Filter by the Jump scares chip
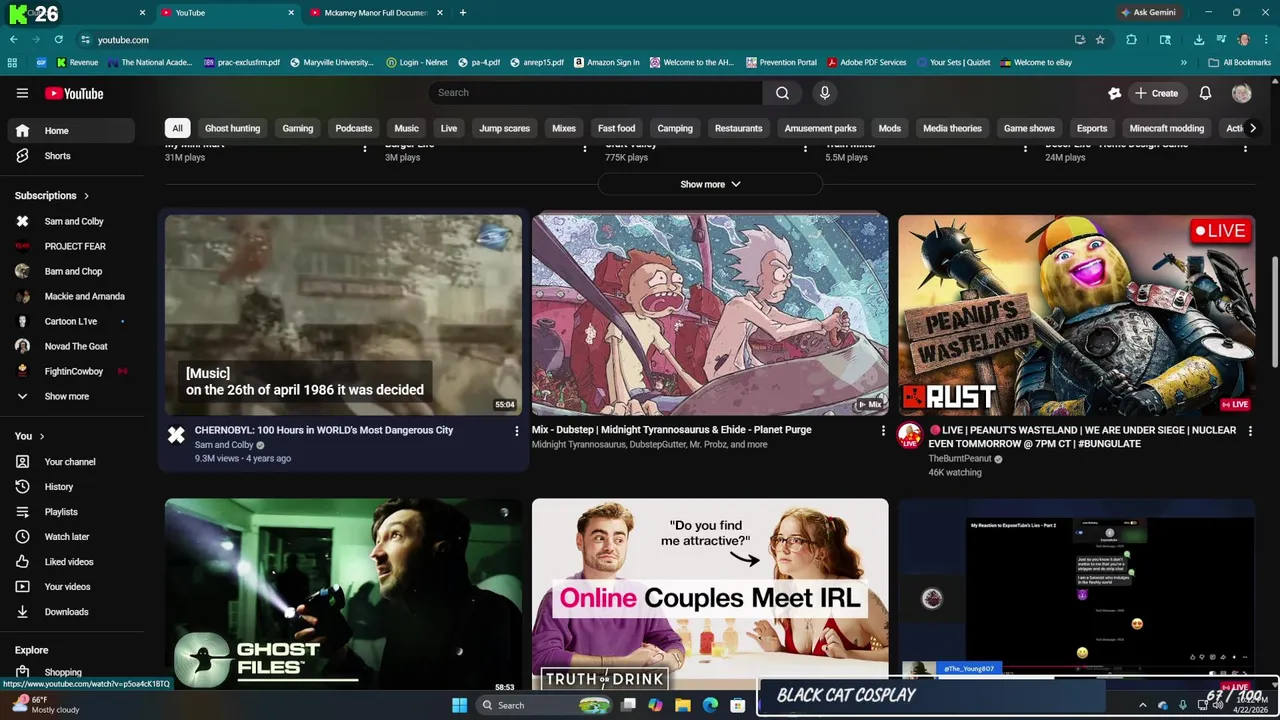Viewport: 1280px width, 720px height. click(x=504, y=128)
